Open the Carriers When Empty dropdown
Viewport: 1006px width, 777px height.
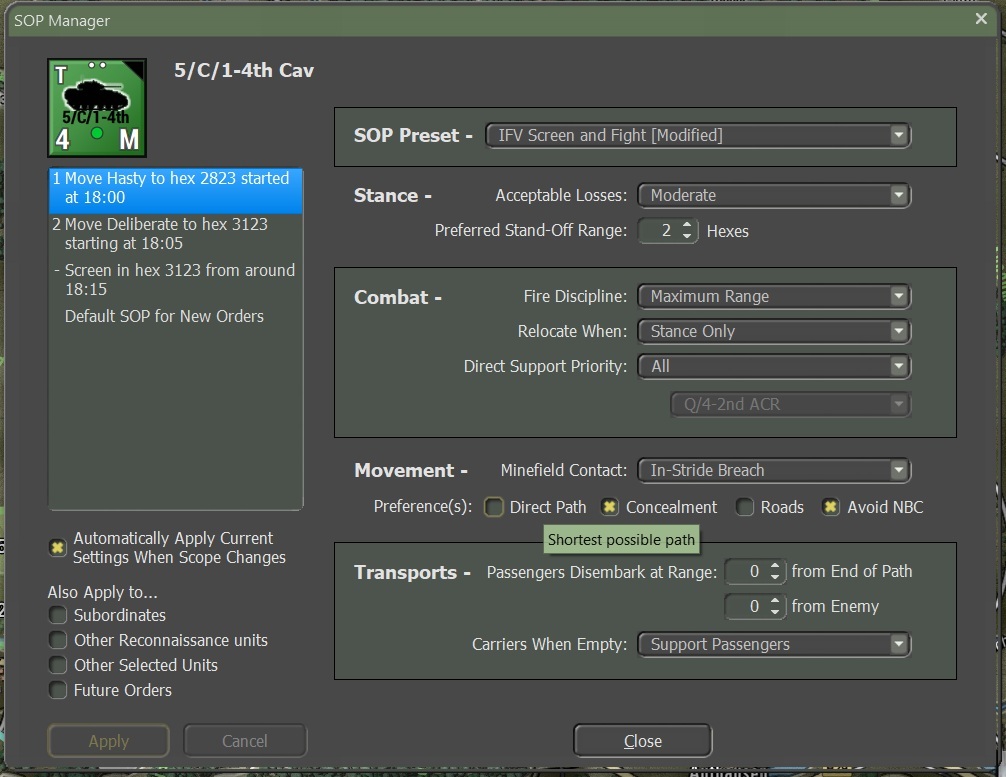(x=773, y=644)
